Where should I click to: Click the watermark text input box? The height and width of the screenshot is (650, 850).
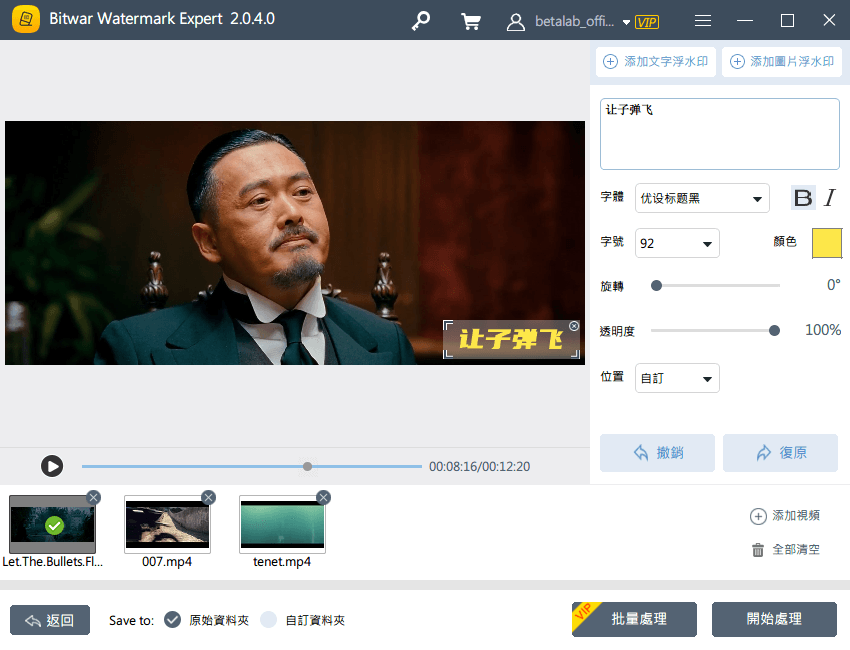pos(719,134)
